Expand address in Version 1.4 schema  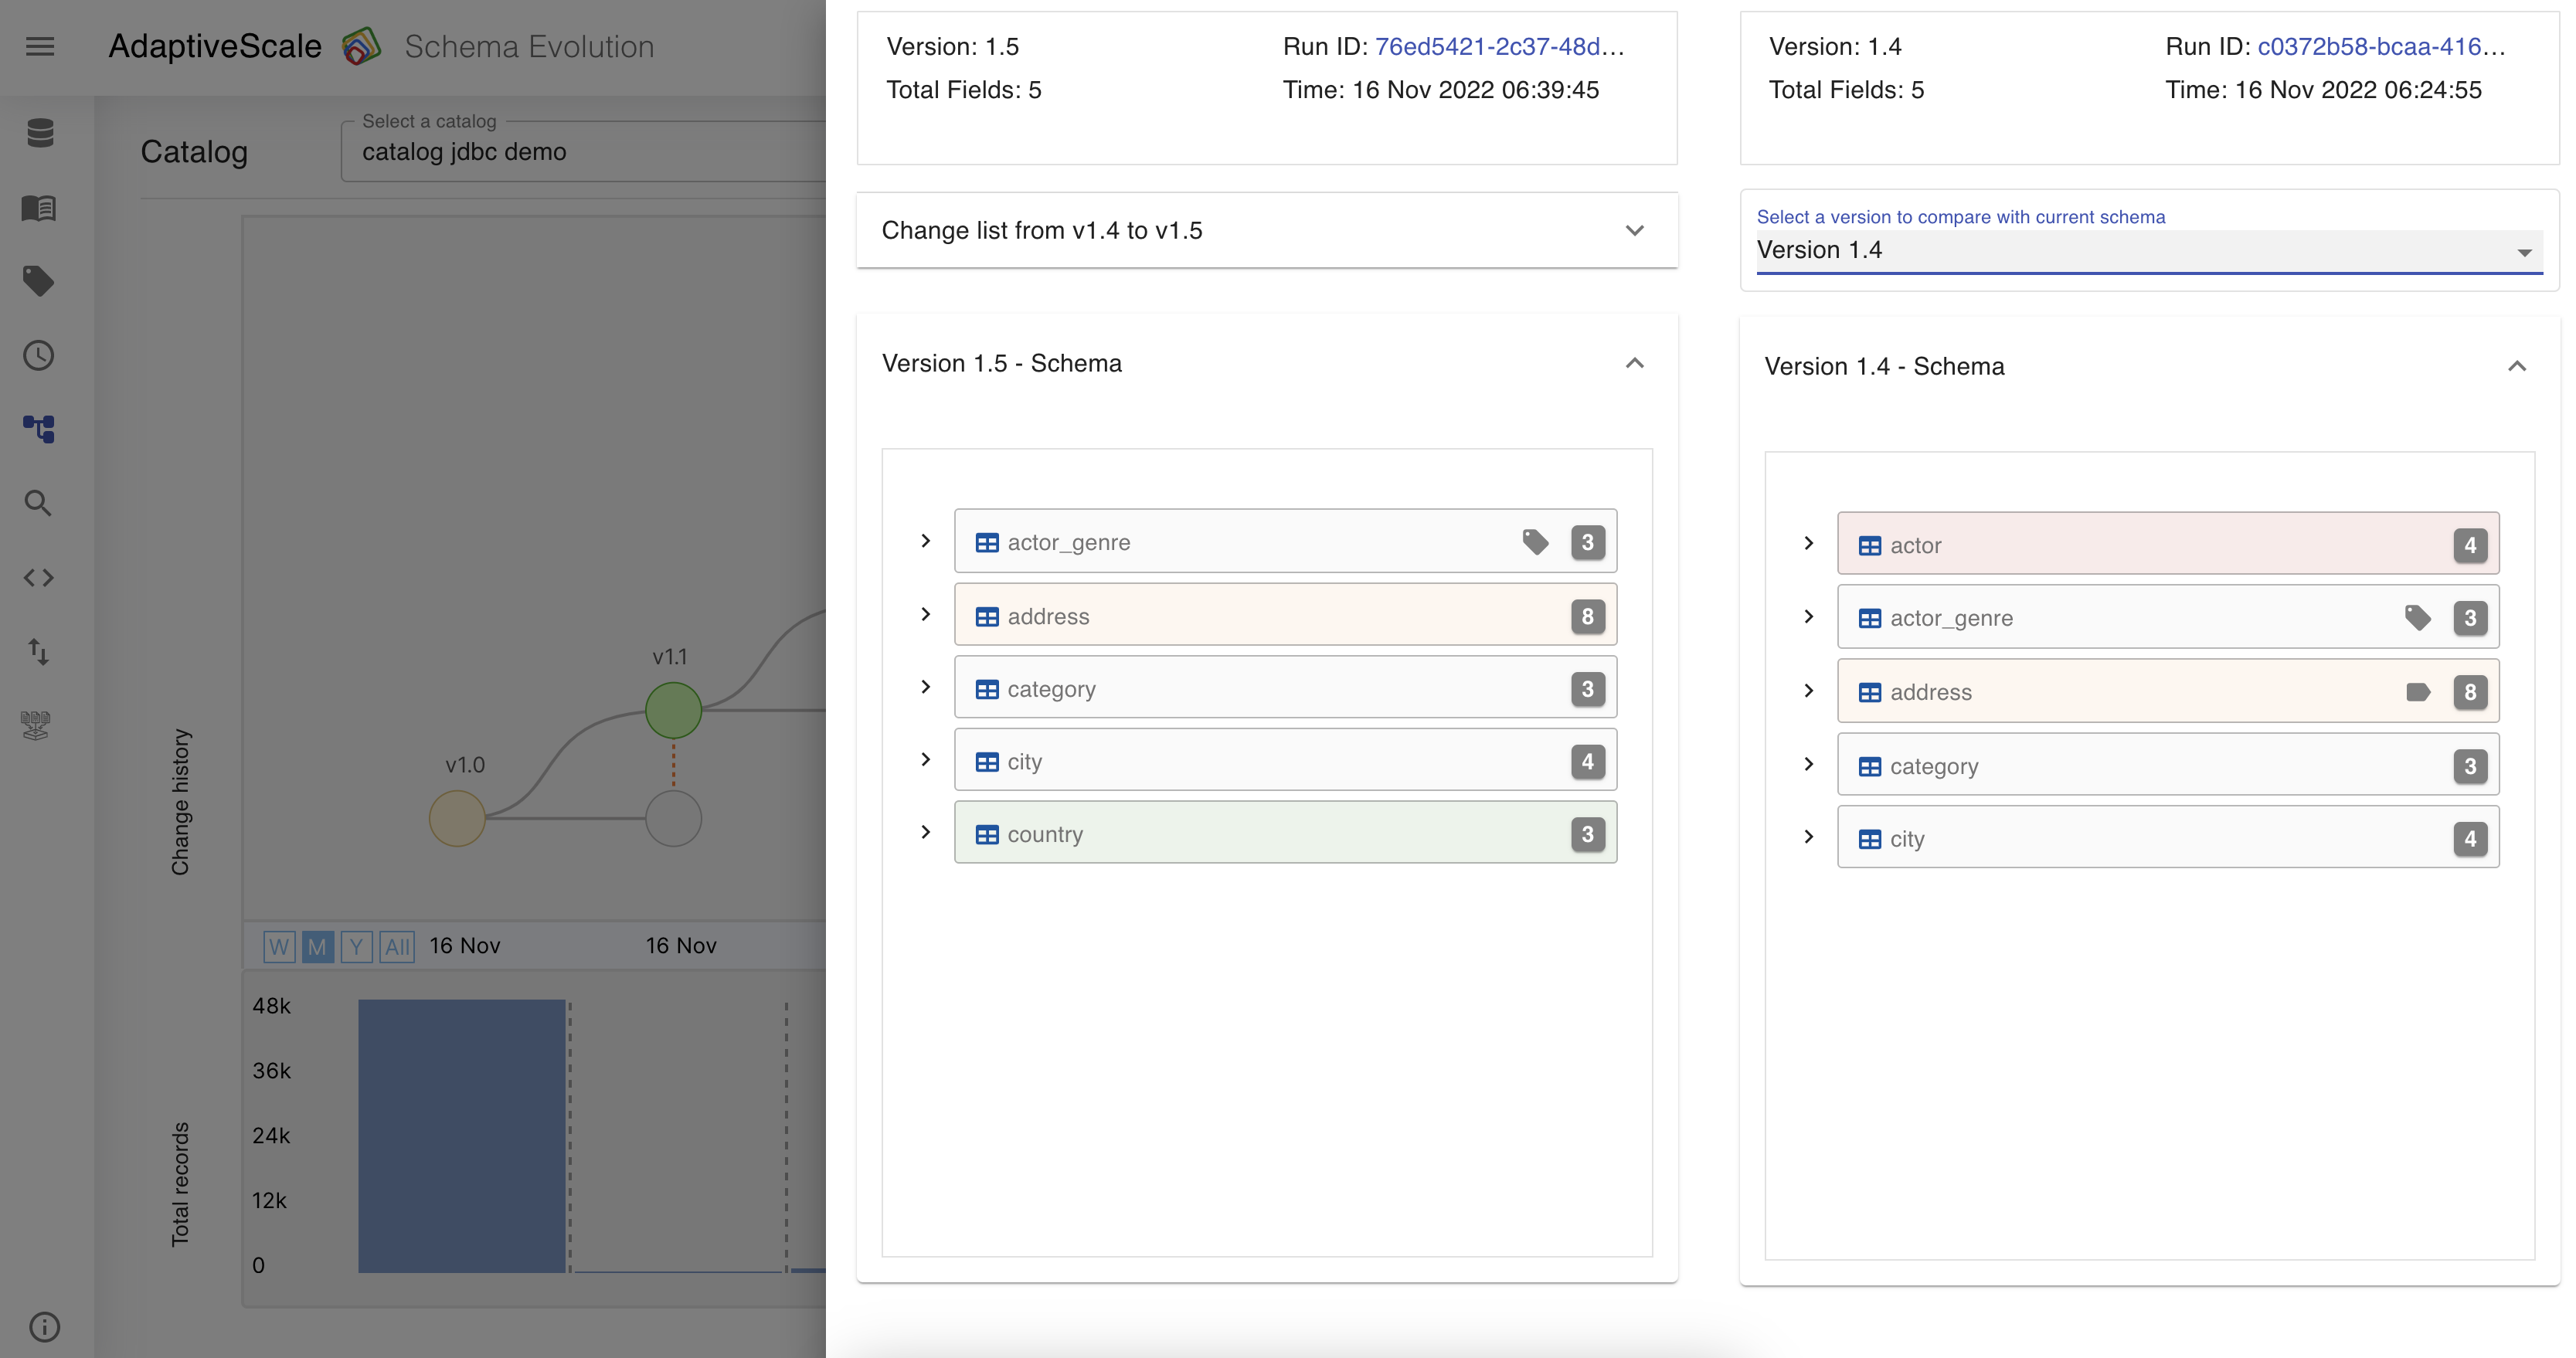(x=1808, y=690)
